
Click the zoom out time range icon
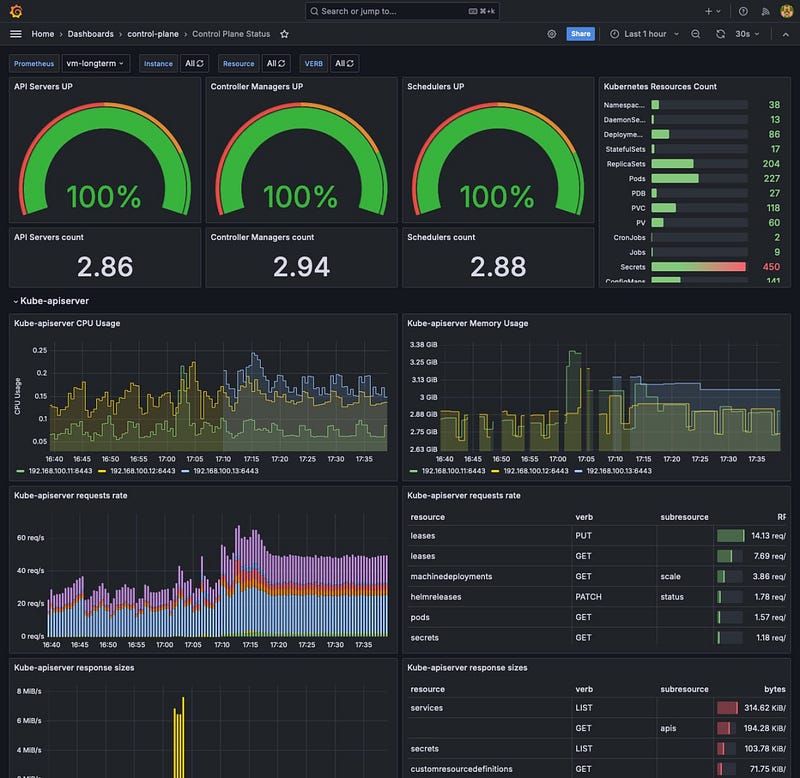point(695,34)
